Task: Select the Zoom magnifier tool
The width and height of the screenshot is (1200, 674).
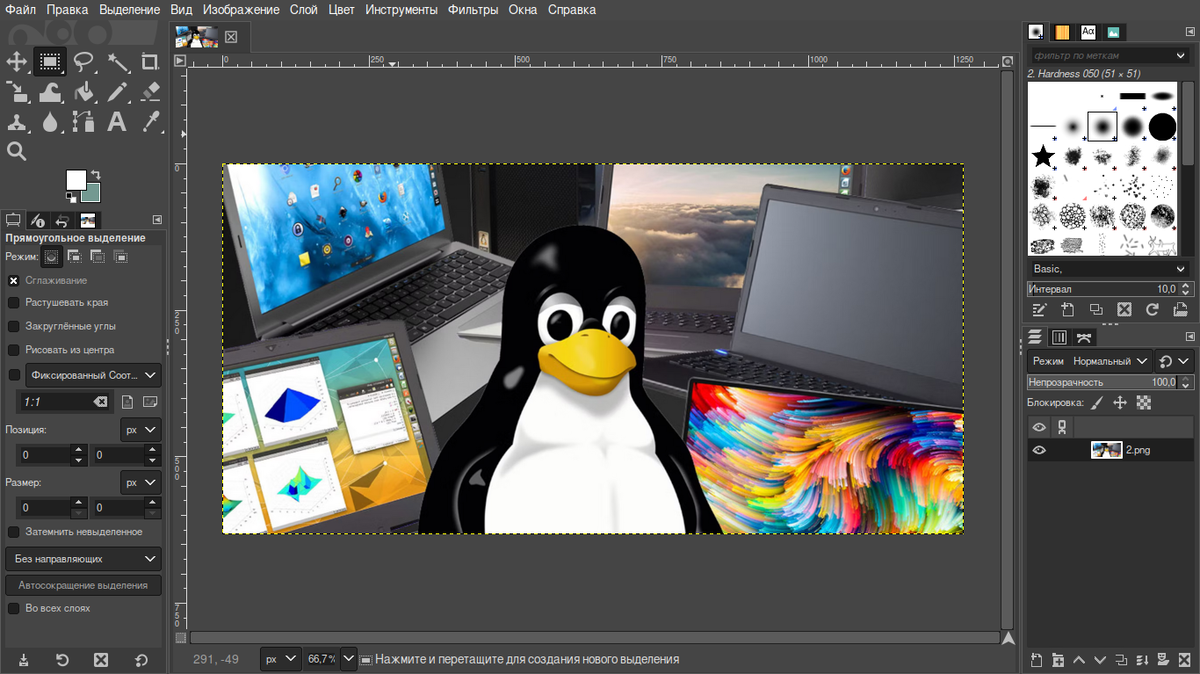Action: click(17, 152)
